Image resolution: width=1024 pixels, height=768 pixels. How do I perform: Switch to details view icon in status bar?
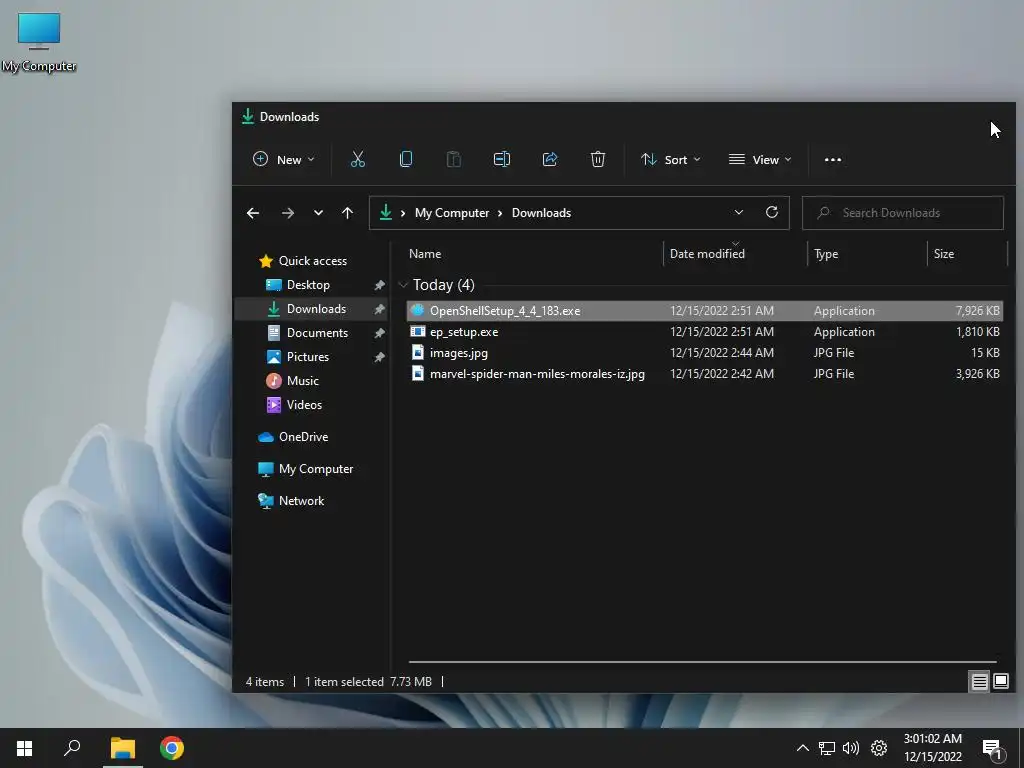click(x=979, y=682)
